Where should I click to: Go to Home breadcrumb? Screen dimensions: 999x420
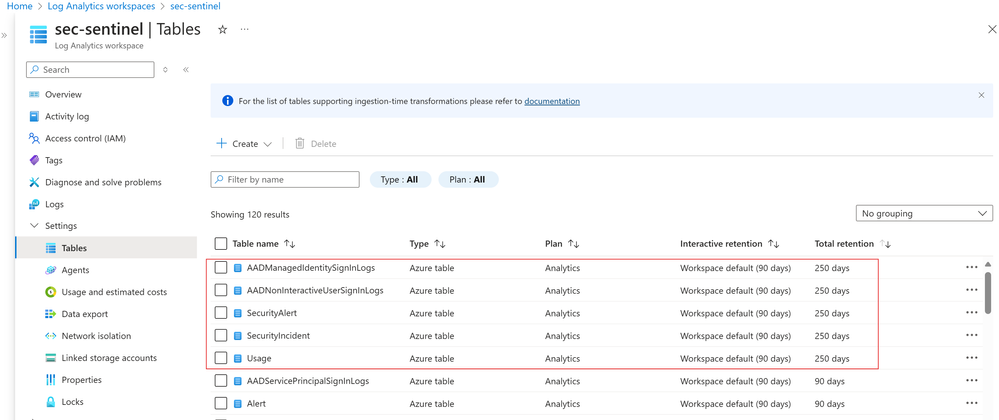pos(19,6)
